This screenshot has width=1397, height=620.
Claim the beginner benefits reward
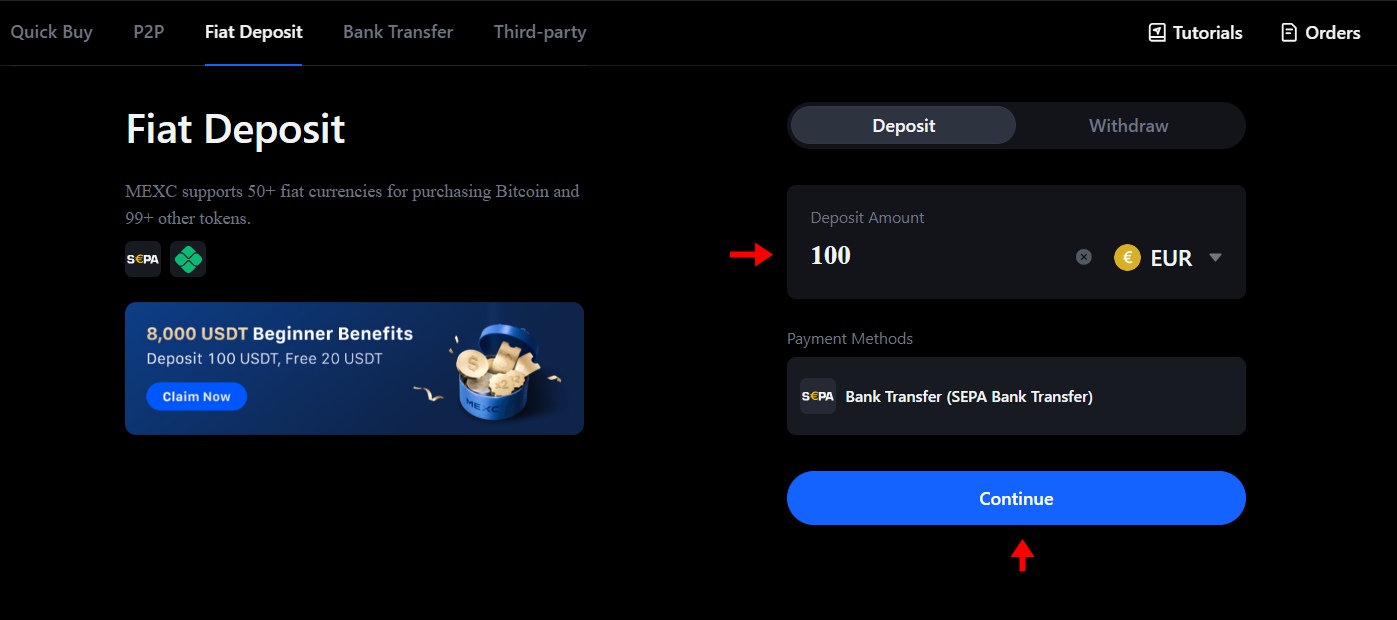[x=196, y=396]
